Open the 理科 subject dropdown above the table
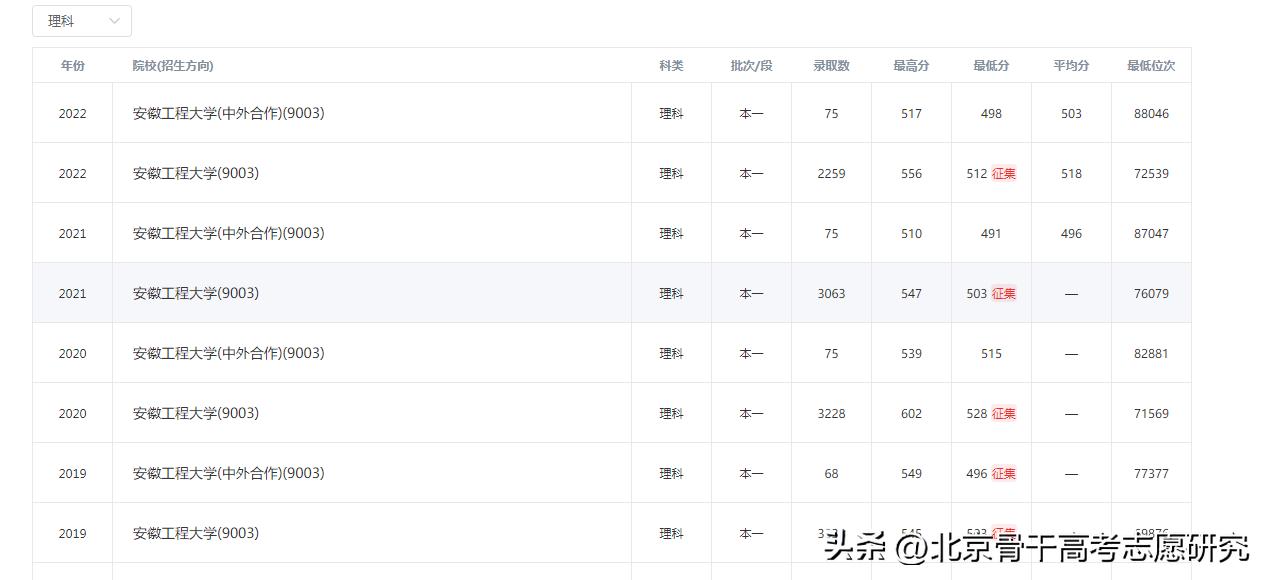The image size is (1267, 580). 82,21
